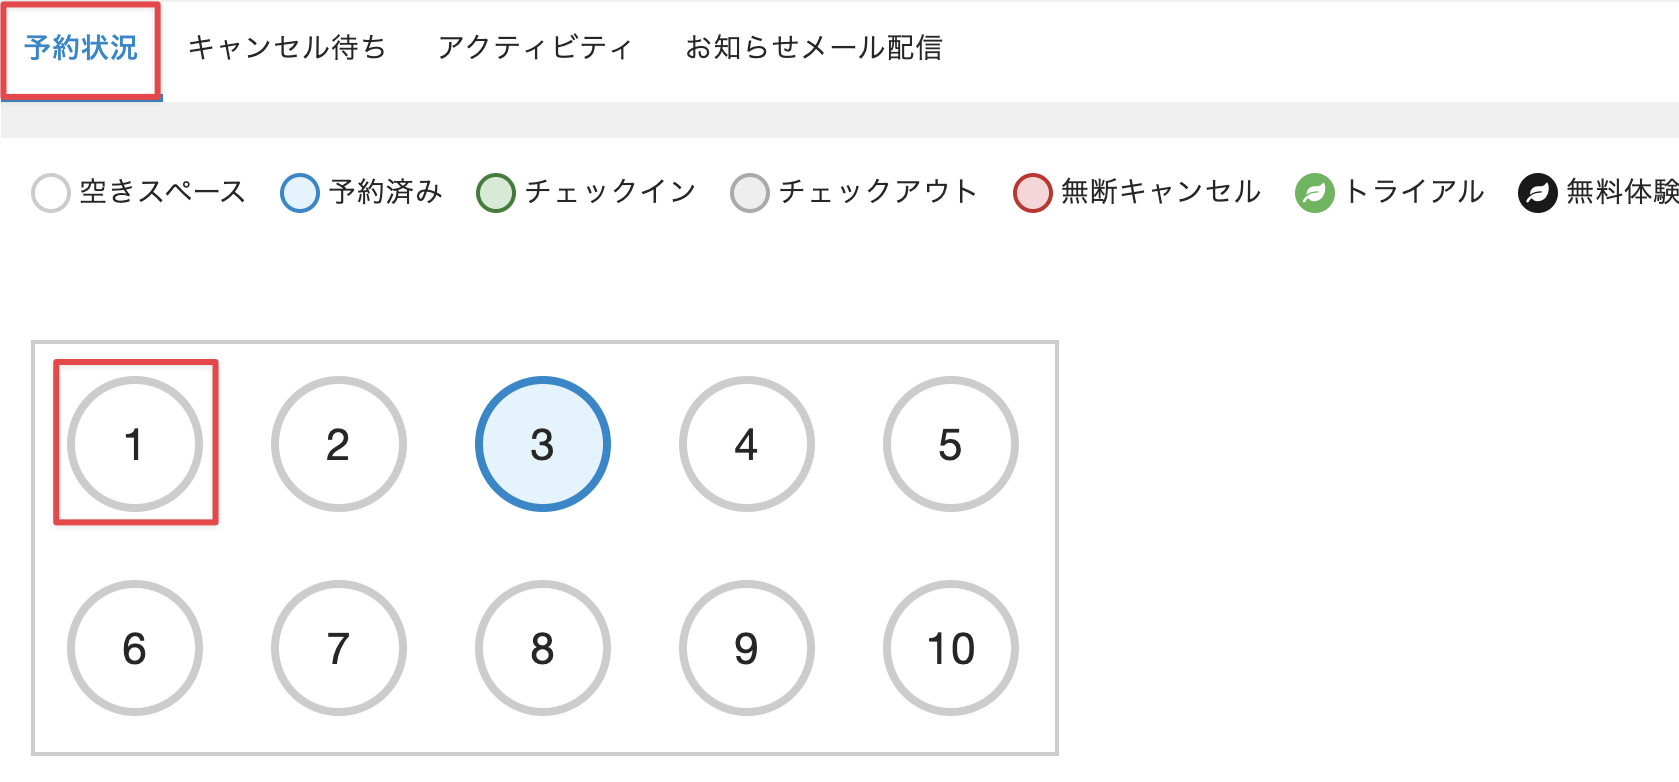1679x782 pixels.
Task: Click the トライアル green leaf icon
Action: tap(1315, 193)
